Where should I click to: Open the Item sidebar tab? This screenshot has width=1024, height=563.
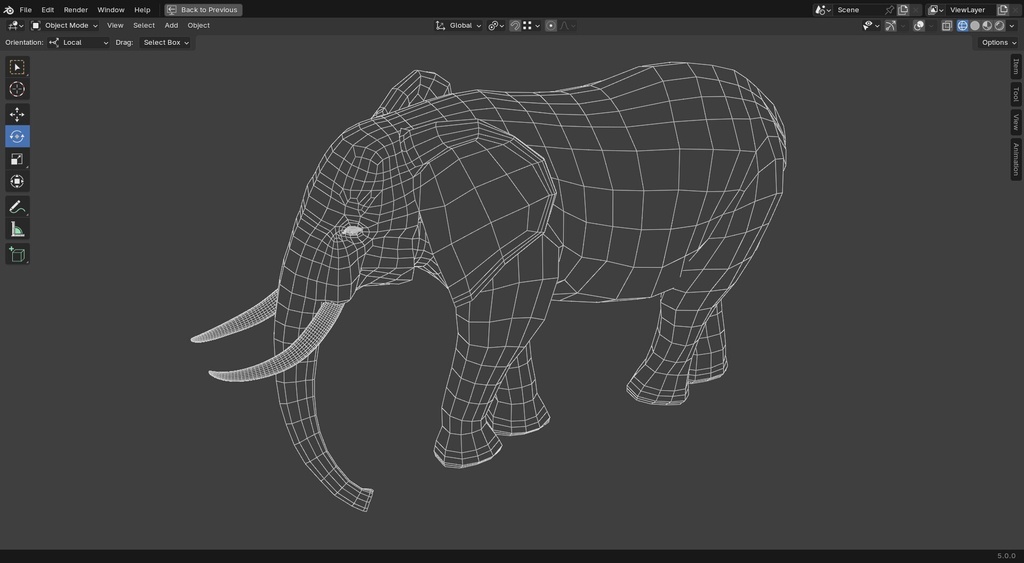pyautogui.click(x=1016, y=67)
